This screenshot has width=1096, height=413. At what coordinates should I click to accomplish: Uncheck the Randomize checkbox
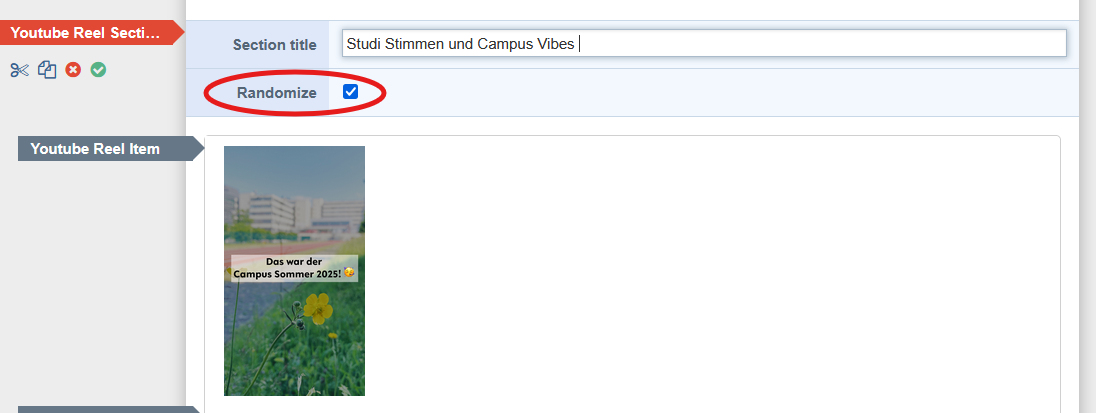click(350, 92)
